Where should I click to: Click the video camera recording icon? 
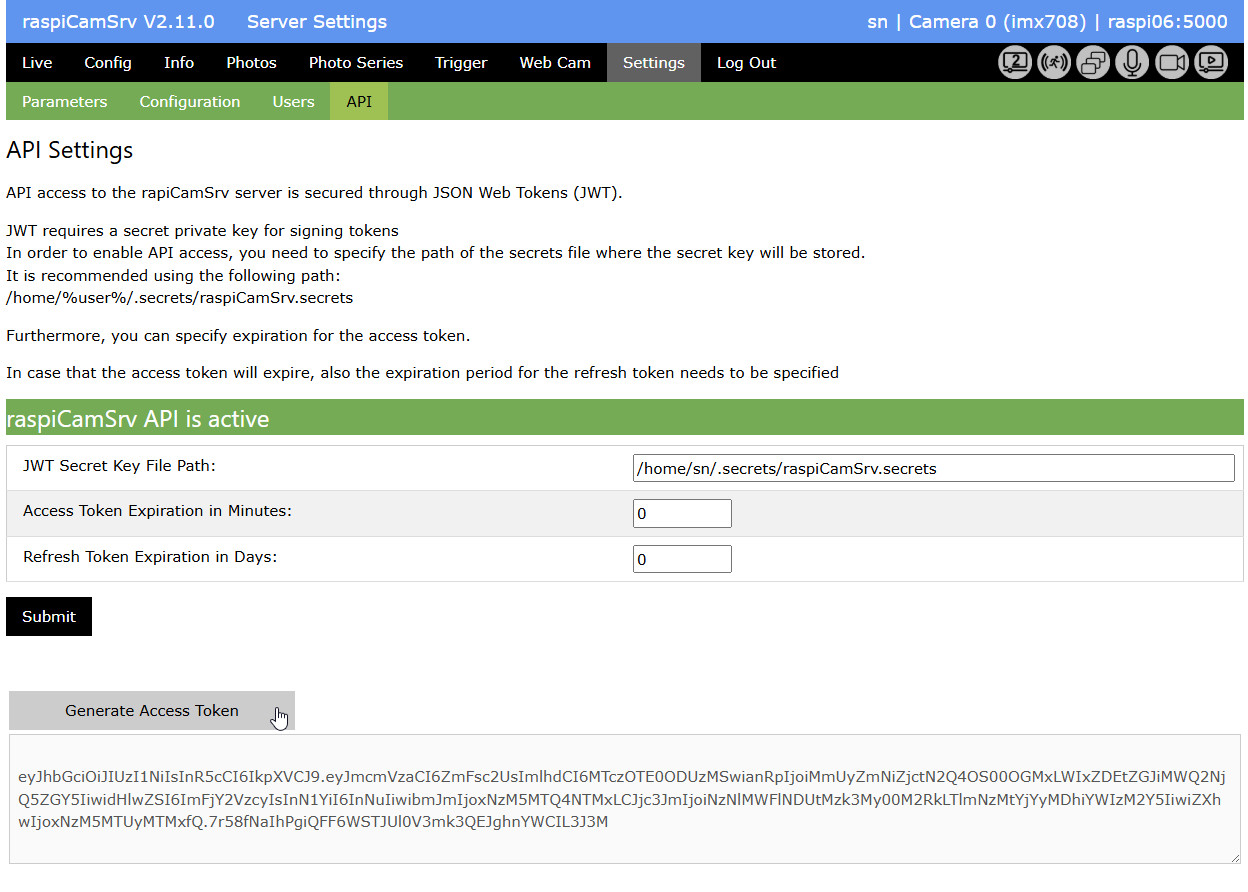[x=1171, y=62]
